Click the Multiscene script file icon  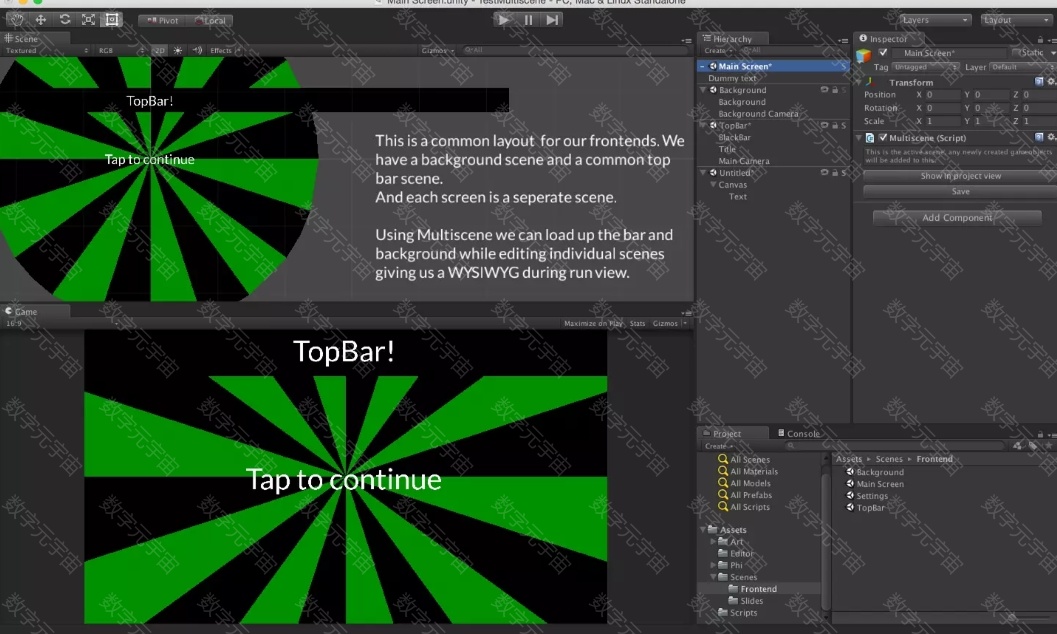tap(870, 137)
